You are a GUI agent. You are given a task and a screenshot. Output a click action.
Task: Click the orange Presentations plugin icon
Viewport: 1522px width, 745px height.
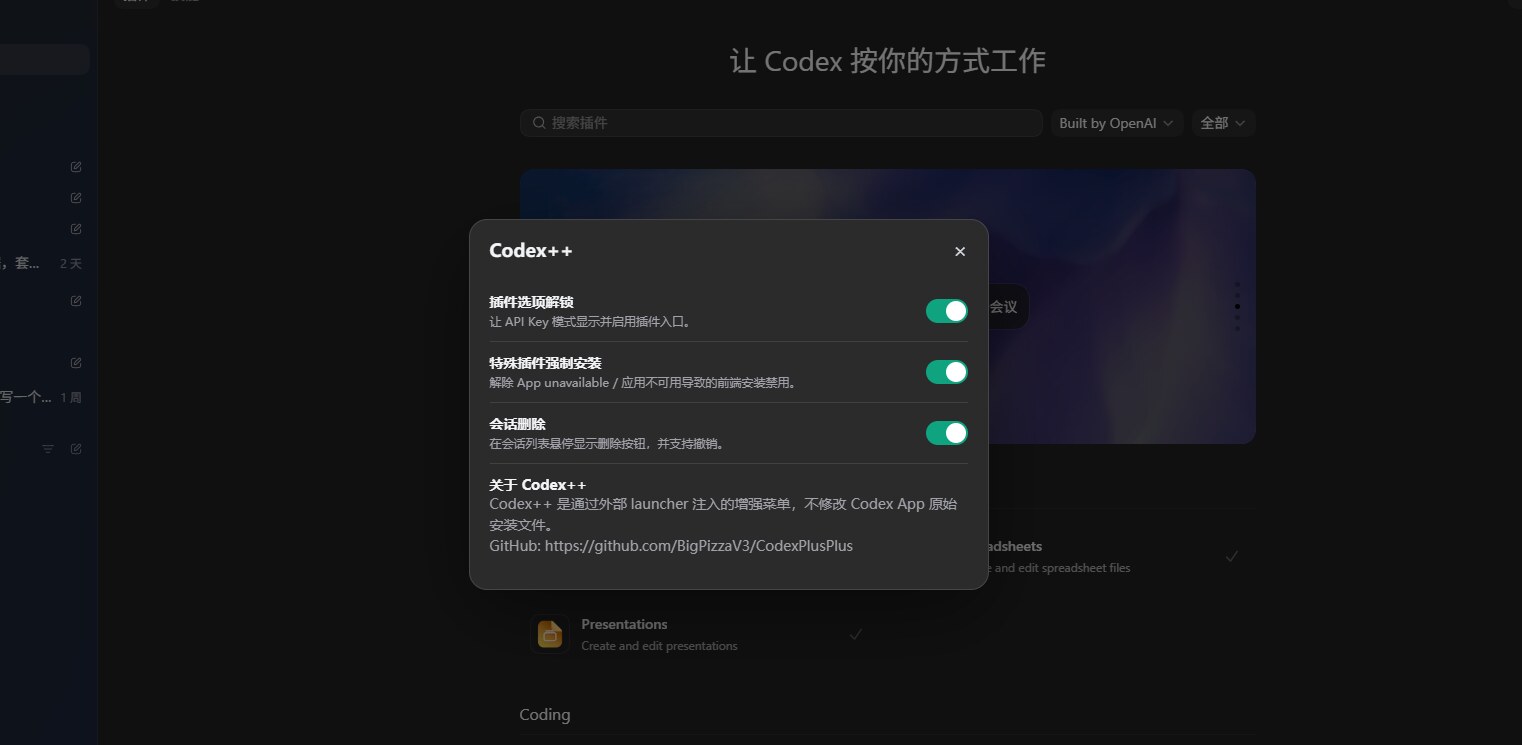pos(550,634)
